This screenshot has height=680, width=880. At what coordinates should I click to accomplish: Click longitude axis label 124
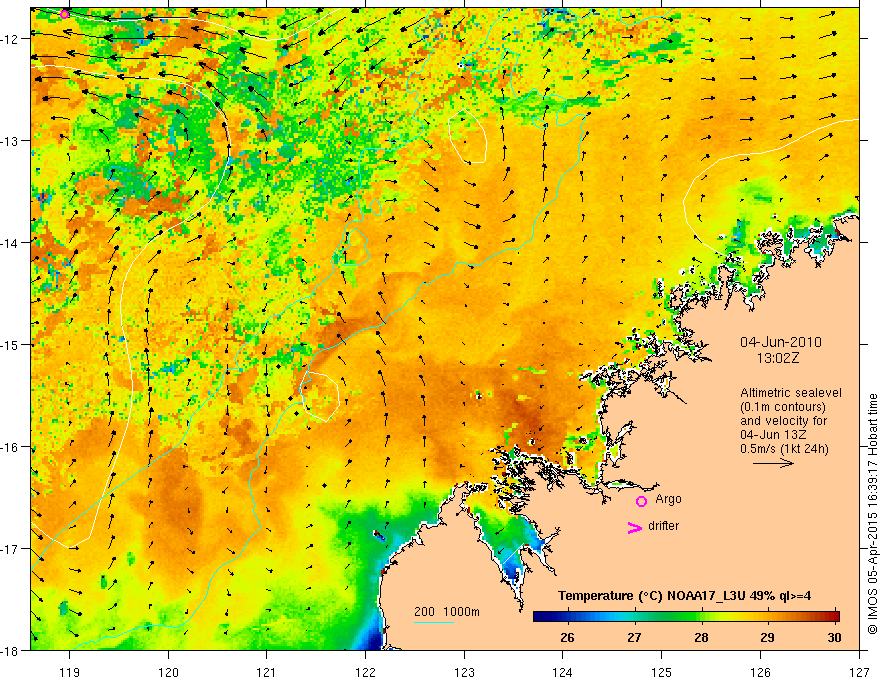563,672
